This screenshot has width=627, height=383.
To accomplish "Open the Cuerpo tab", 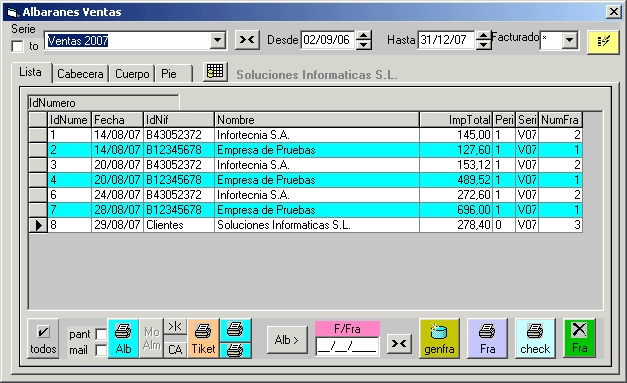I will (x=132, y=74).
